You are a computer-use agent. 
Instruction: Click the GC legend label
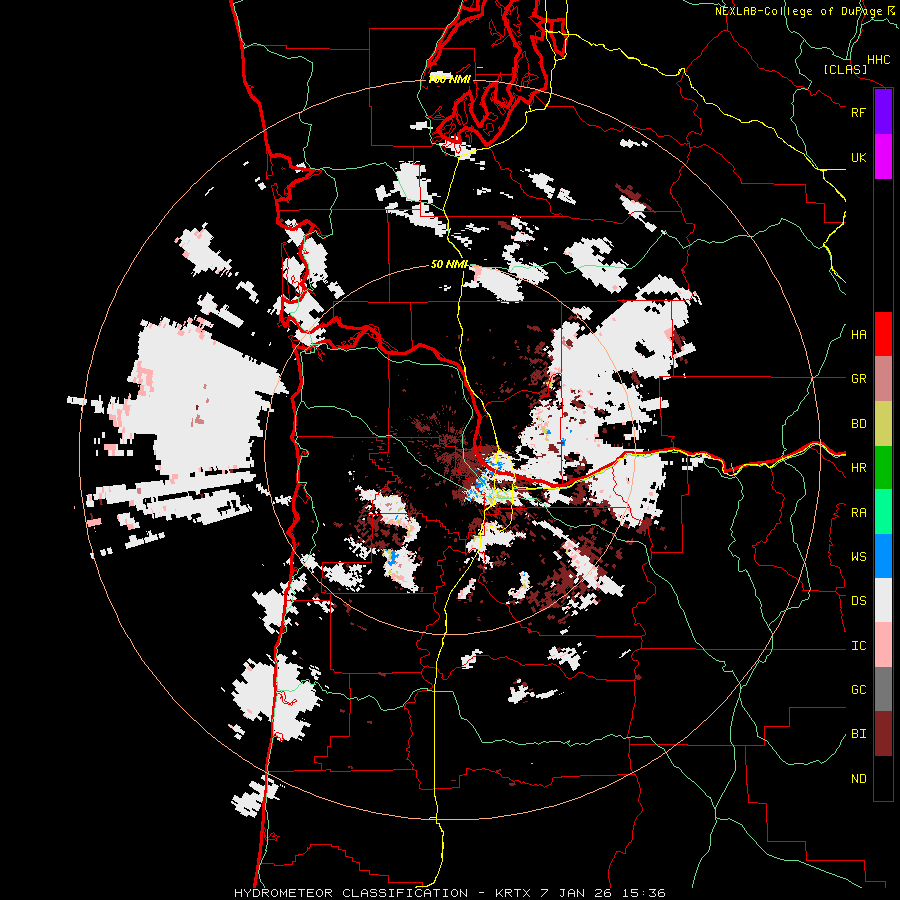(x=858, y=690)
